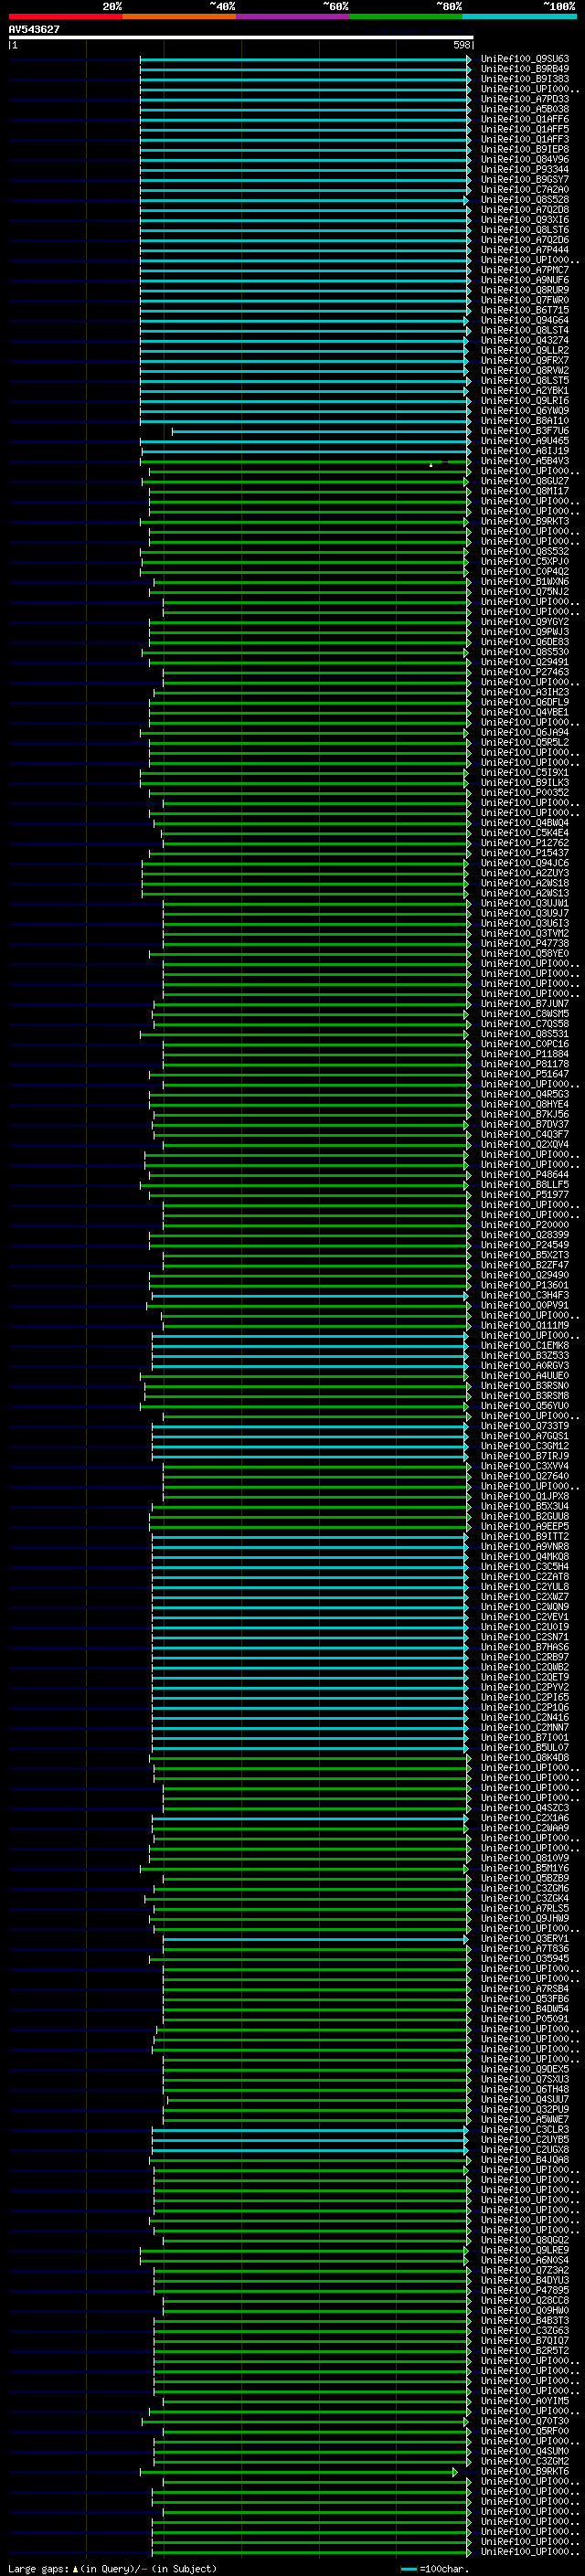Select hit label UniRef100_A7Q2D8
The width and height of the screenshot is (585, 2576).
pos(525,209)
